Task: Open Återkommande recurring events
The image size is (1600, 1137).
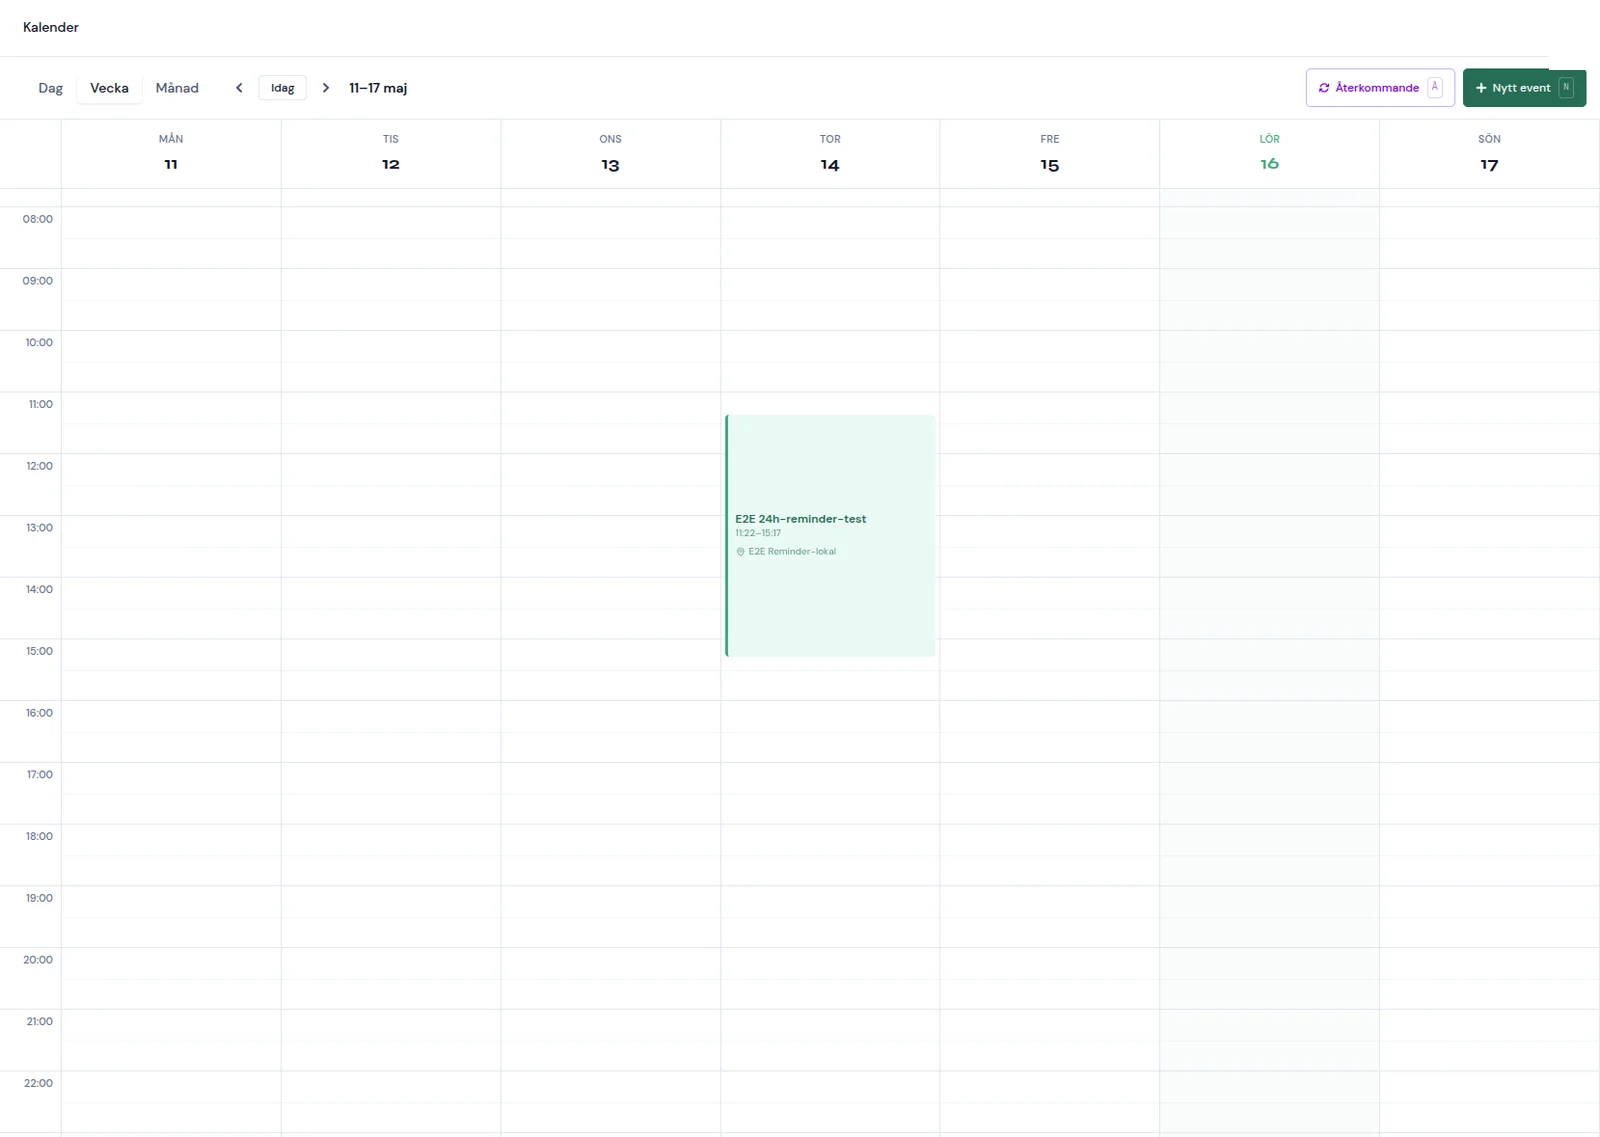Action: click(x=1380, y=88)
